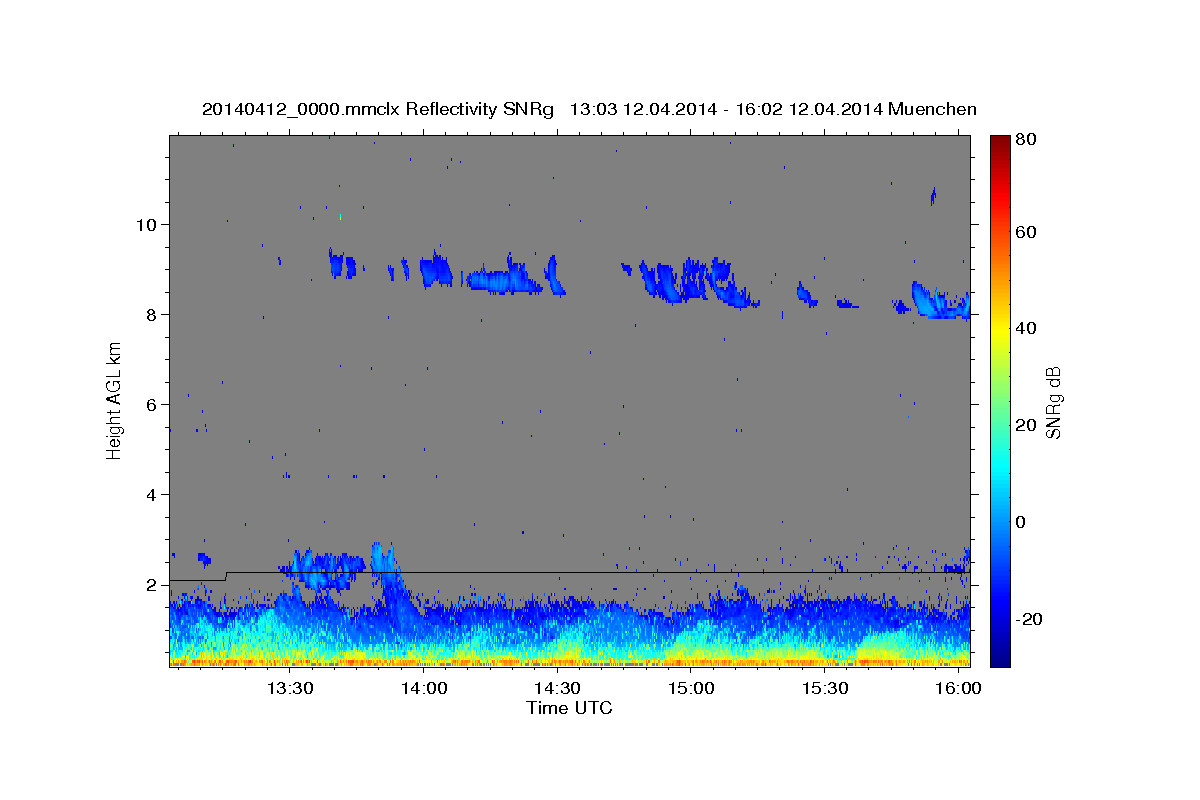
Task: Select the 13:30 time tick label
Action: [290, 689]
